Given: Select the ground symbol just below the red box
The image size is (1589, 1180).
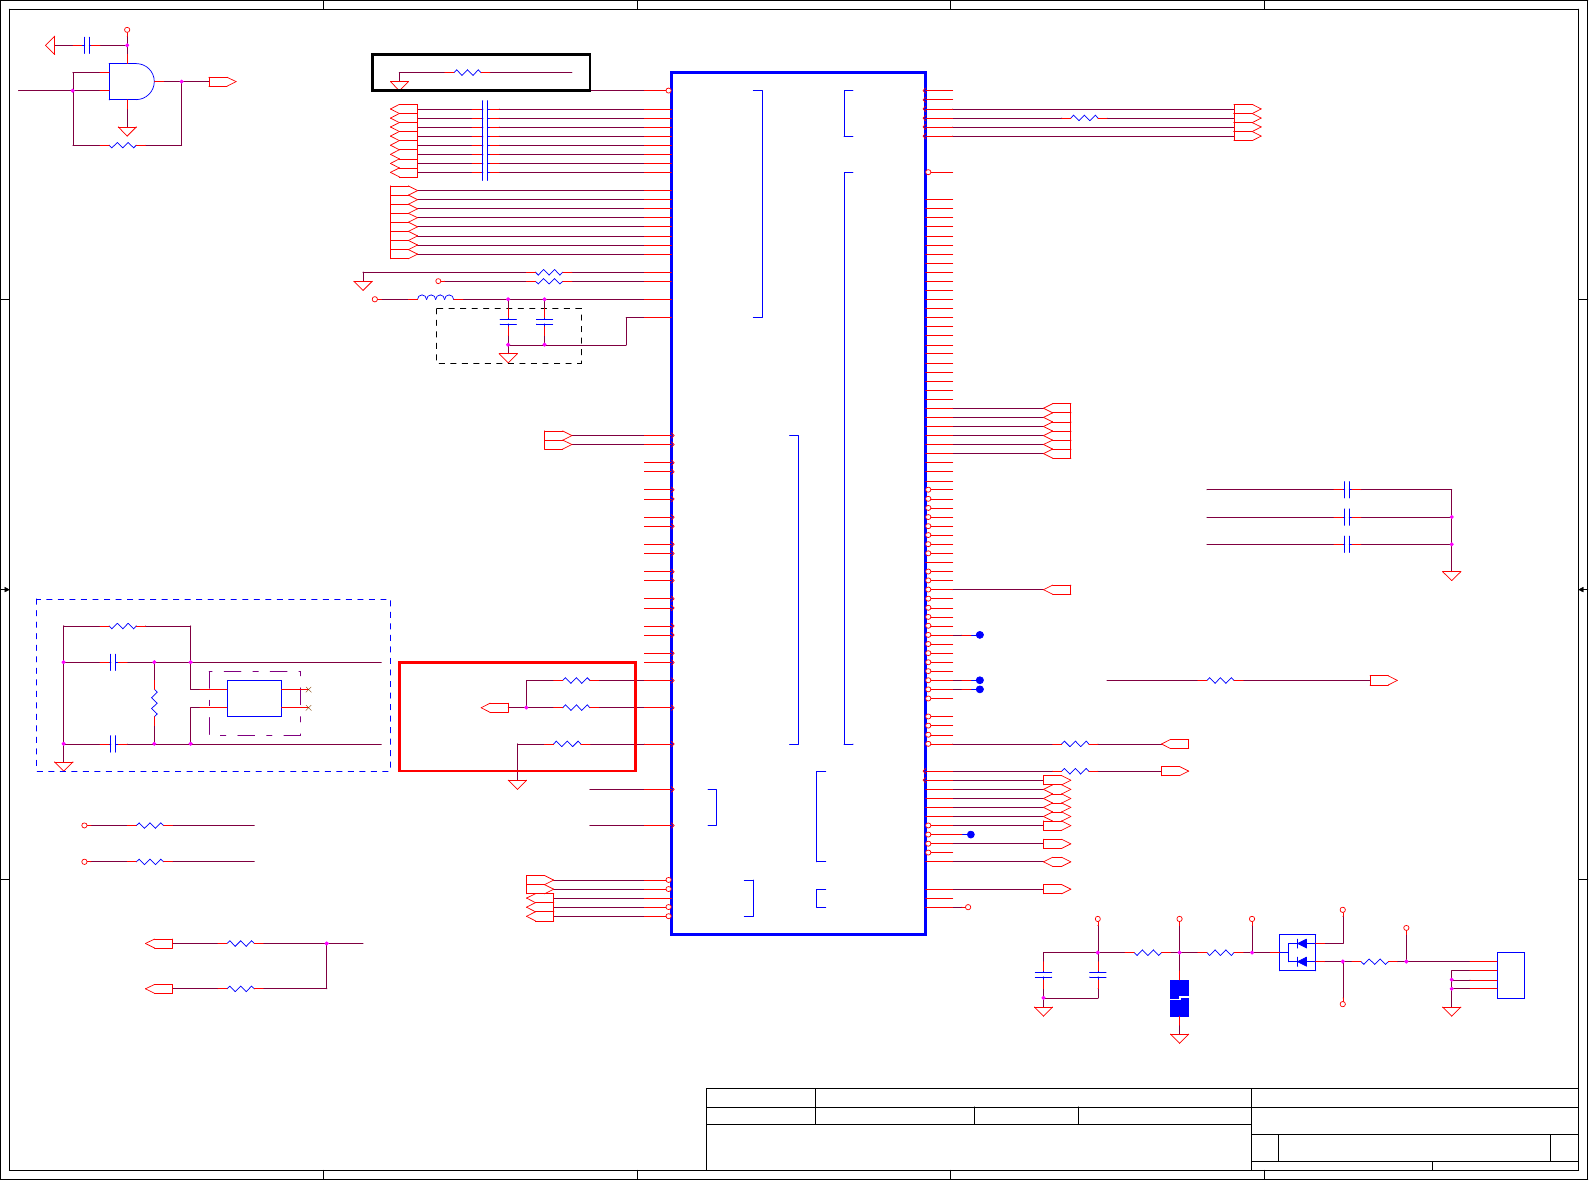Looking at the screenshot, I should pyautogui.click(x=517, y=785).
